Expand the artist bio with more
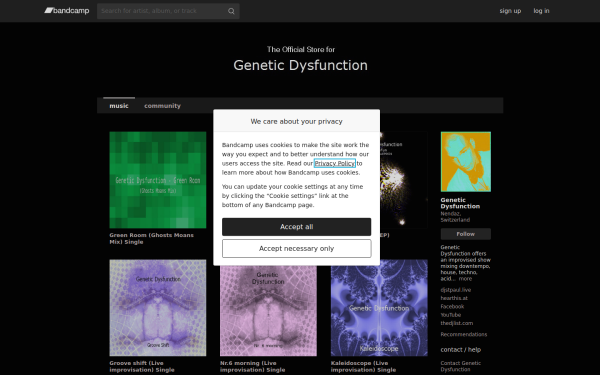Image resolution: width=600 pixels, height=375 pixels. (x=465, y=279)
